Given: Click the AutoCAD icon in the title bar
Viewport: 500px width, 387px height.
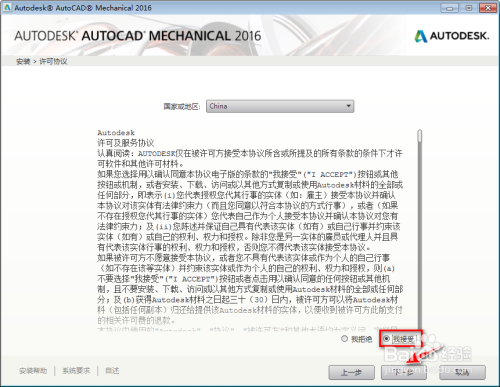Looking at the screenshot, I should pyautogui.click(x=7, y=8).
